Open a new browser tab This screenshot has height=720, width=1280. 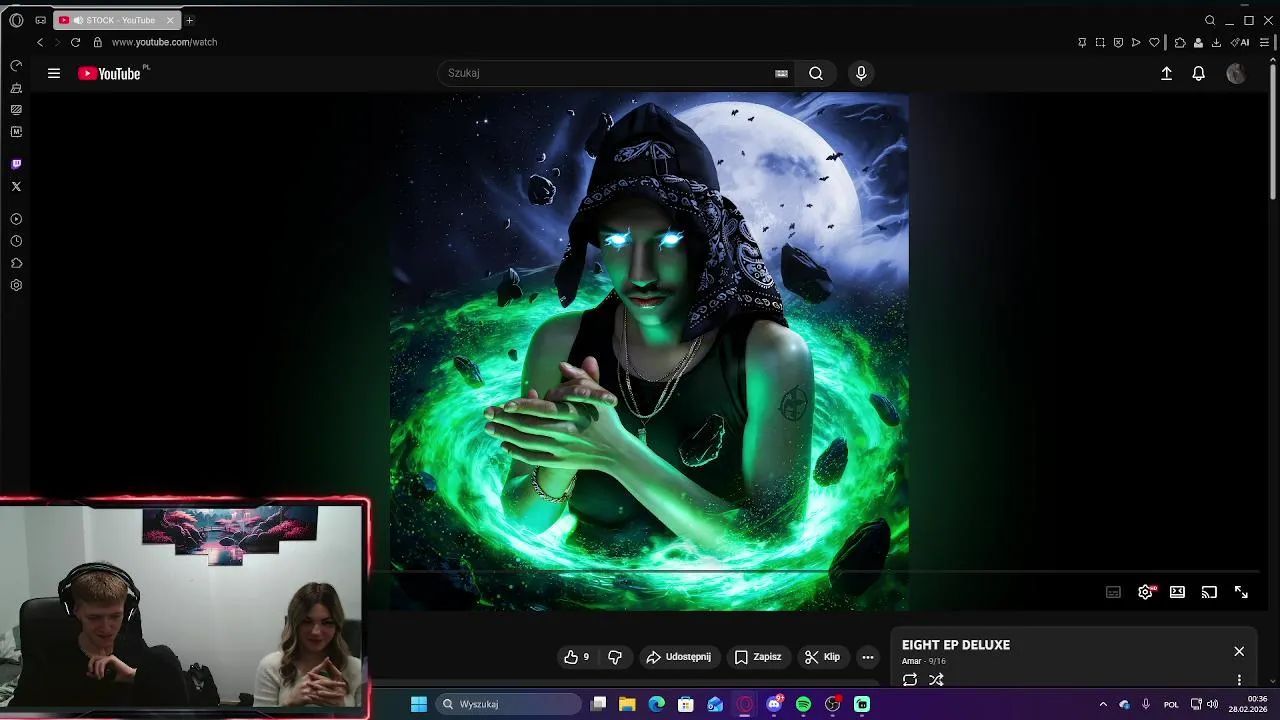click(189, 20)
